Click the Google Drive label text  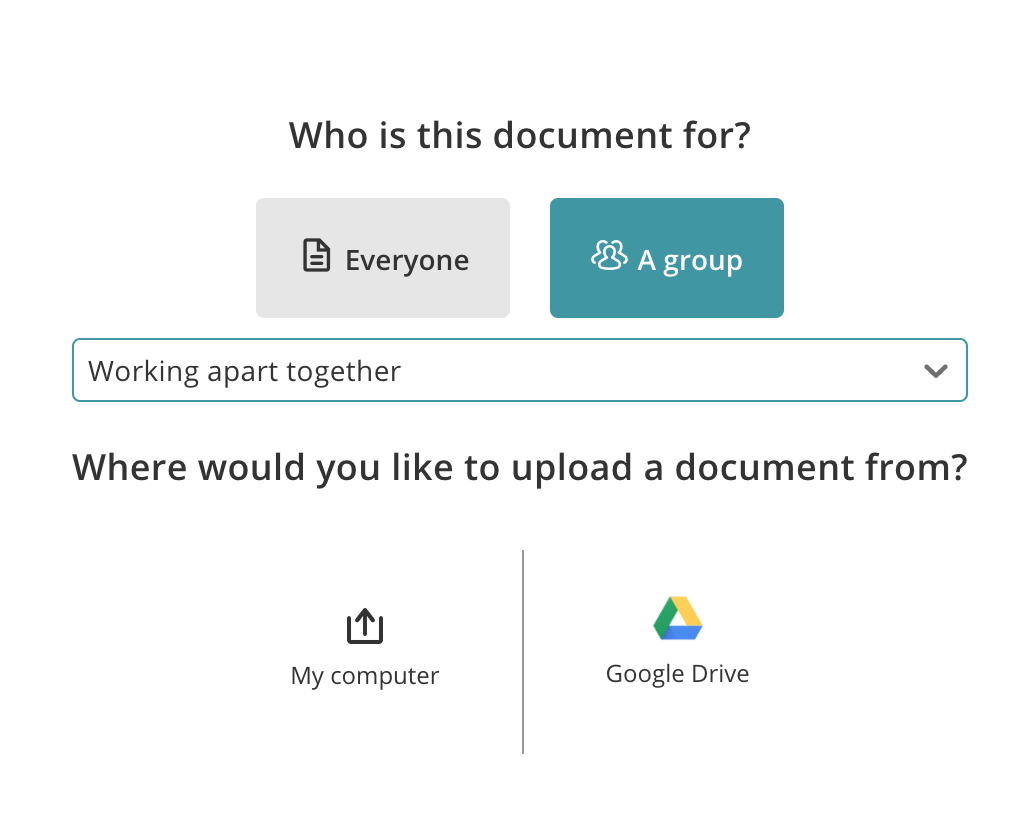[x=678, y=674]
